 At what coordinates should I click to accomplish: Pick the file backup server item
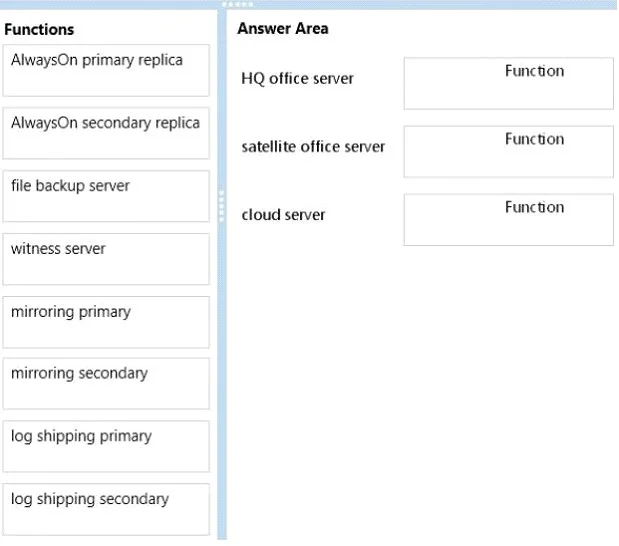106,196
